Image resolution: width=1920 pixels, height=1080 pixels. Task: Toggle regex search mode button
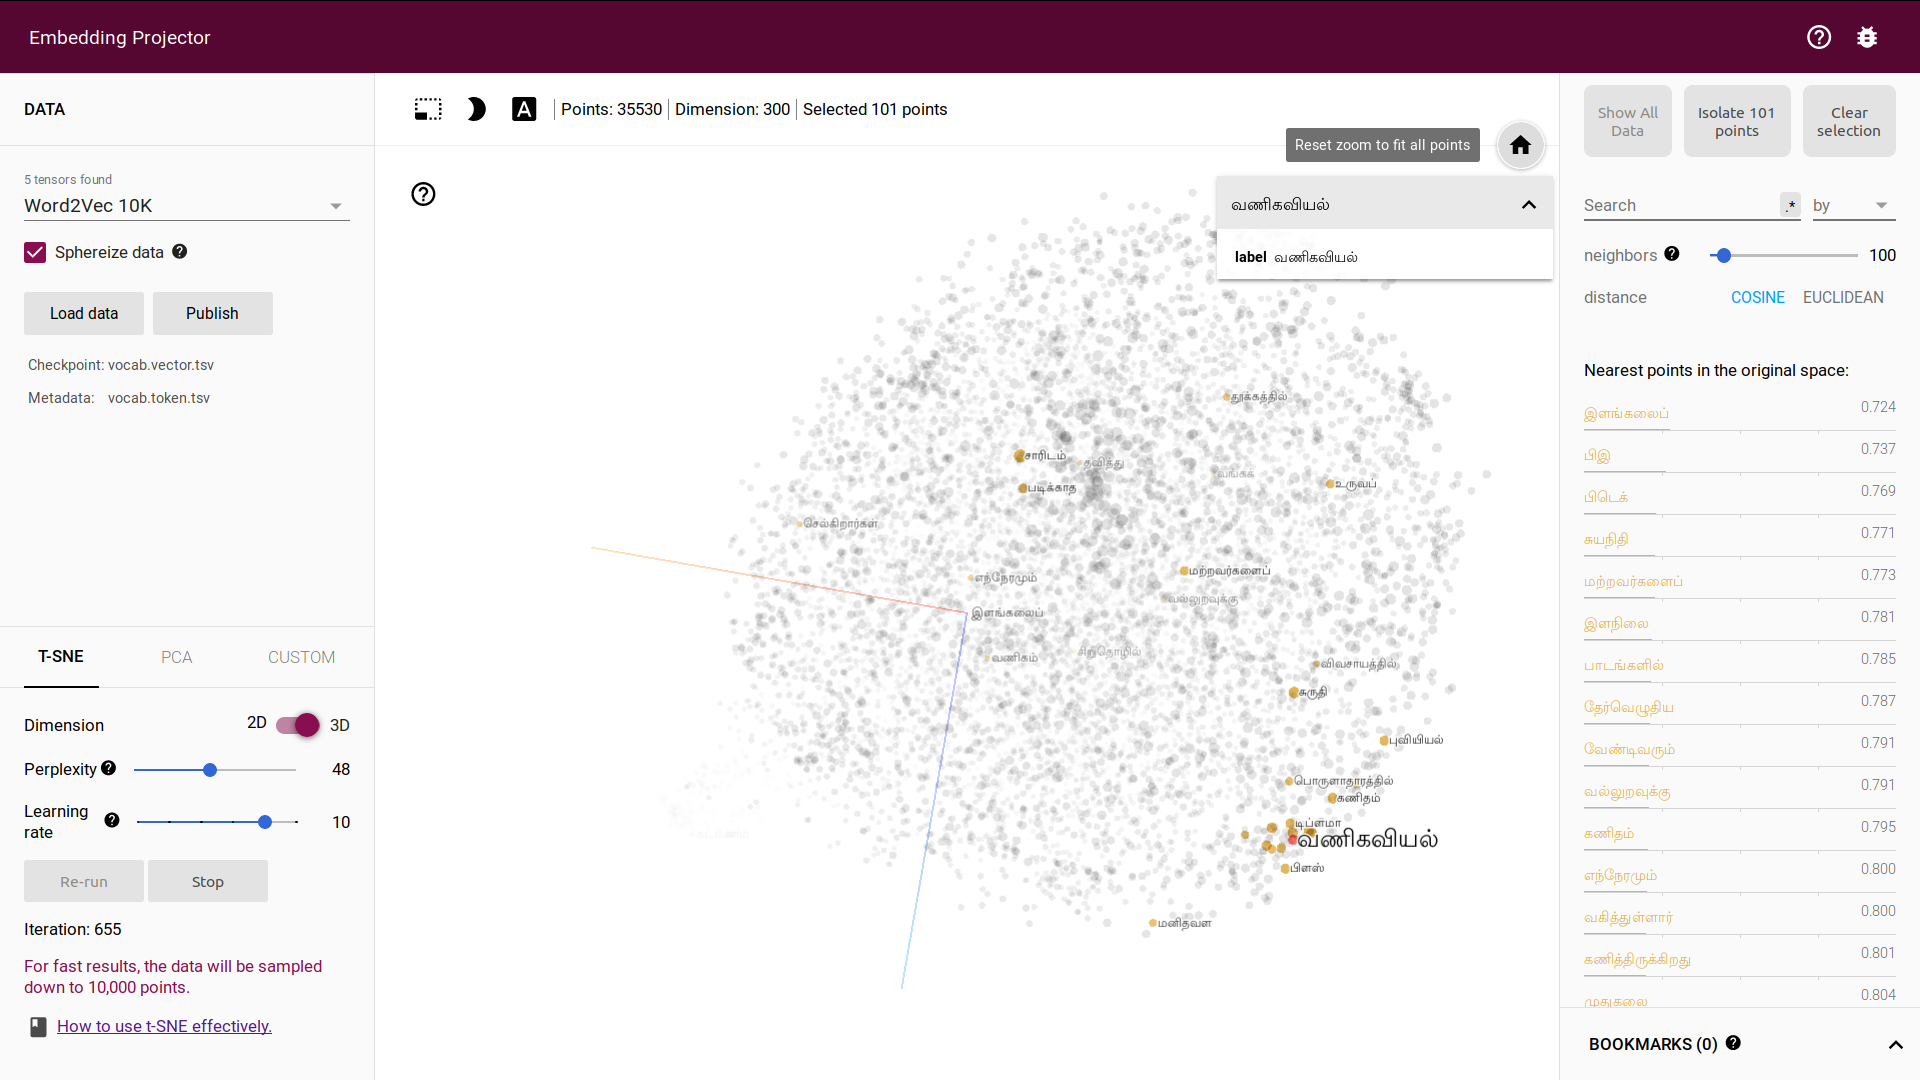click(x=1790, y=205)
